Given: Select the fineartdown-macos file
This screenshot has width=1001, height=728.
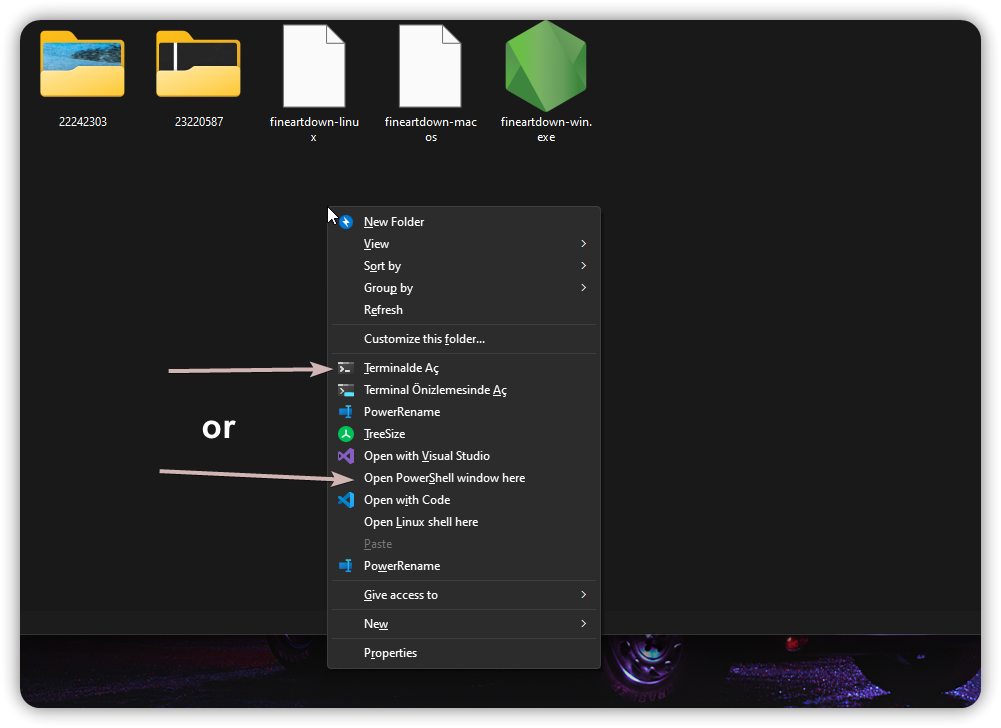Looking at the screenshot, I should click(430, 66).
